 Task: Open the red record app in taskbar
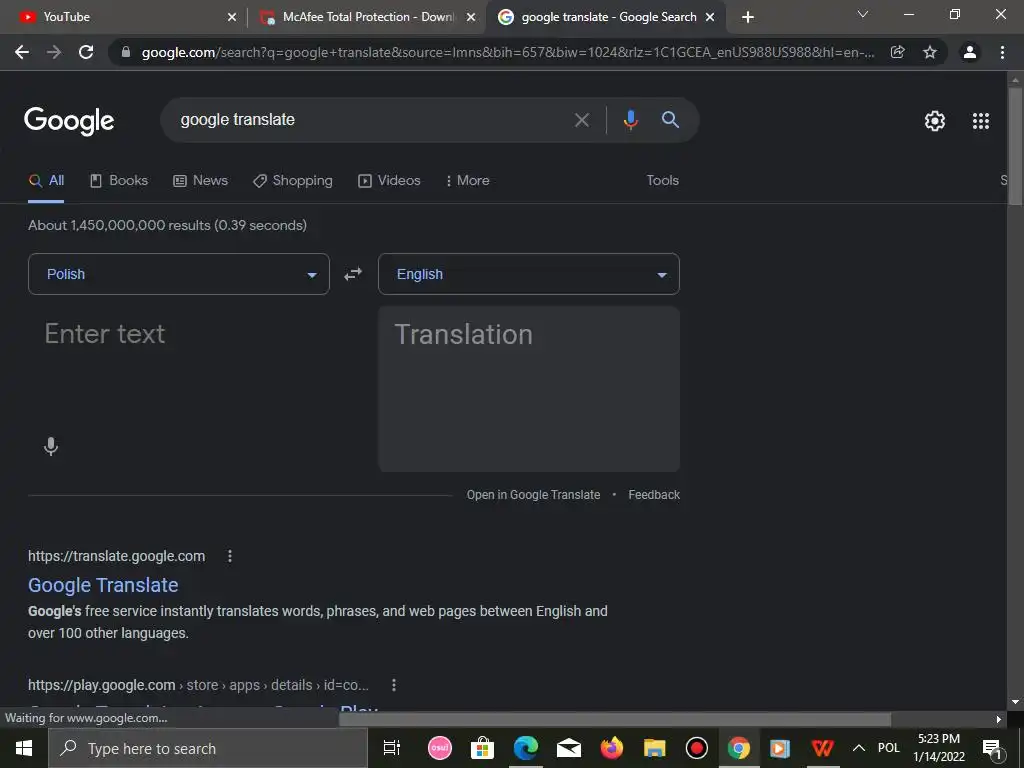[x=697, y=748]
